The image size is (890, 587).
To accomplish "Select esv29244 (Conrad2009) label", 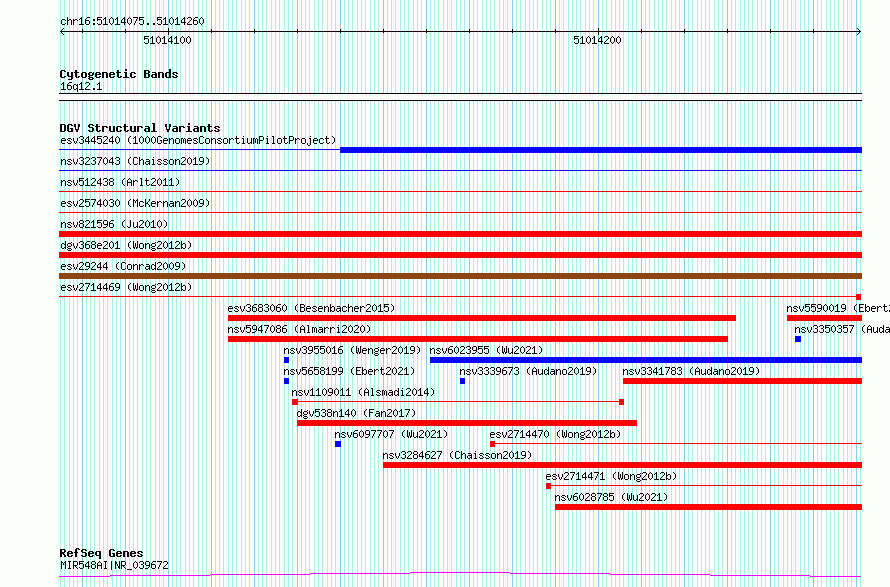I will tap(123, 266).
